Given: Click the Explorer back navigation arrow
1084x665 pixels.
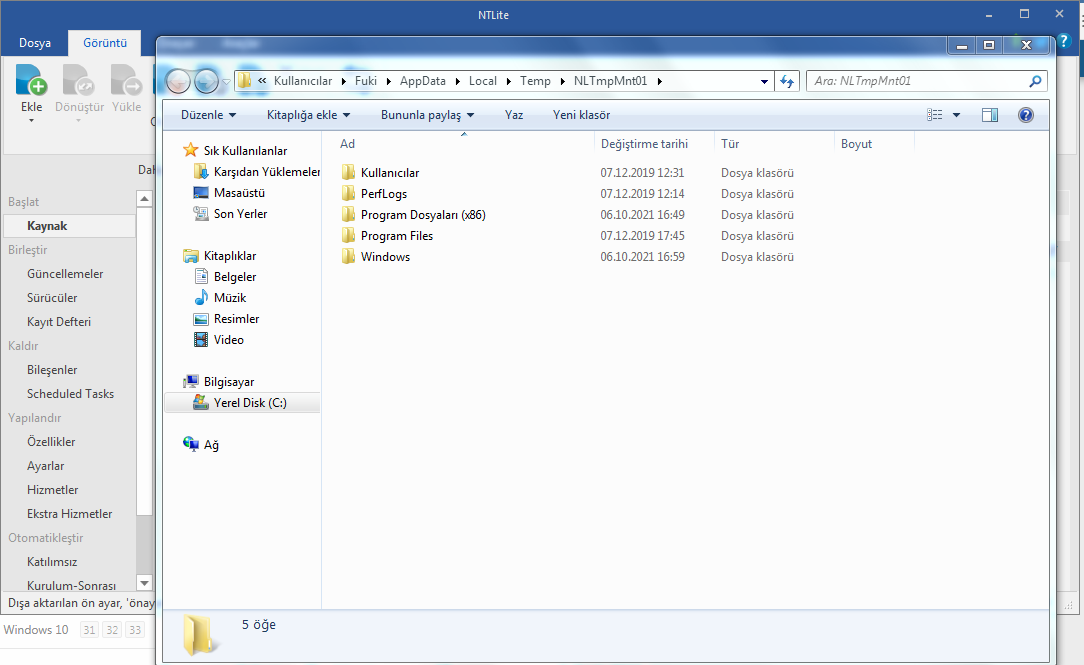Looking at the screenshot, I should click(x=178, y=82).
